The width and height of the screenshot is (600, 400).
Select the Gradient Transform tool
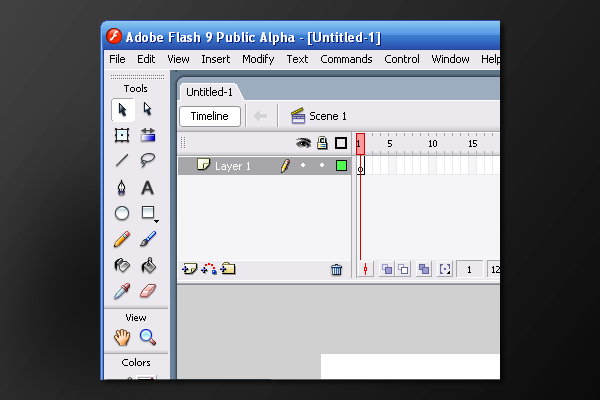(148, 135)
